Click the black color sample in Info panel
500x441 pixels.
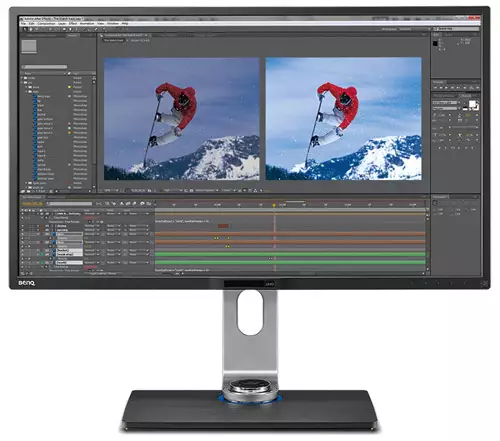point(435,43)
